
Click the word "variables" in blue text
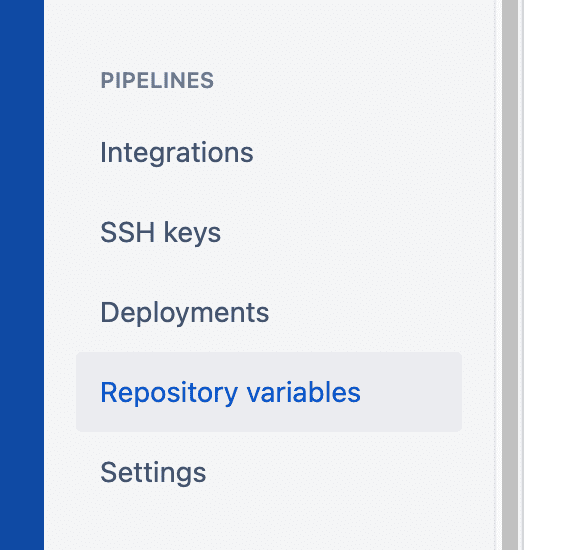[x=304, y=392]
